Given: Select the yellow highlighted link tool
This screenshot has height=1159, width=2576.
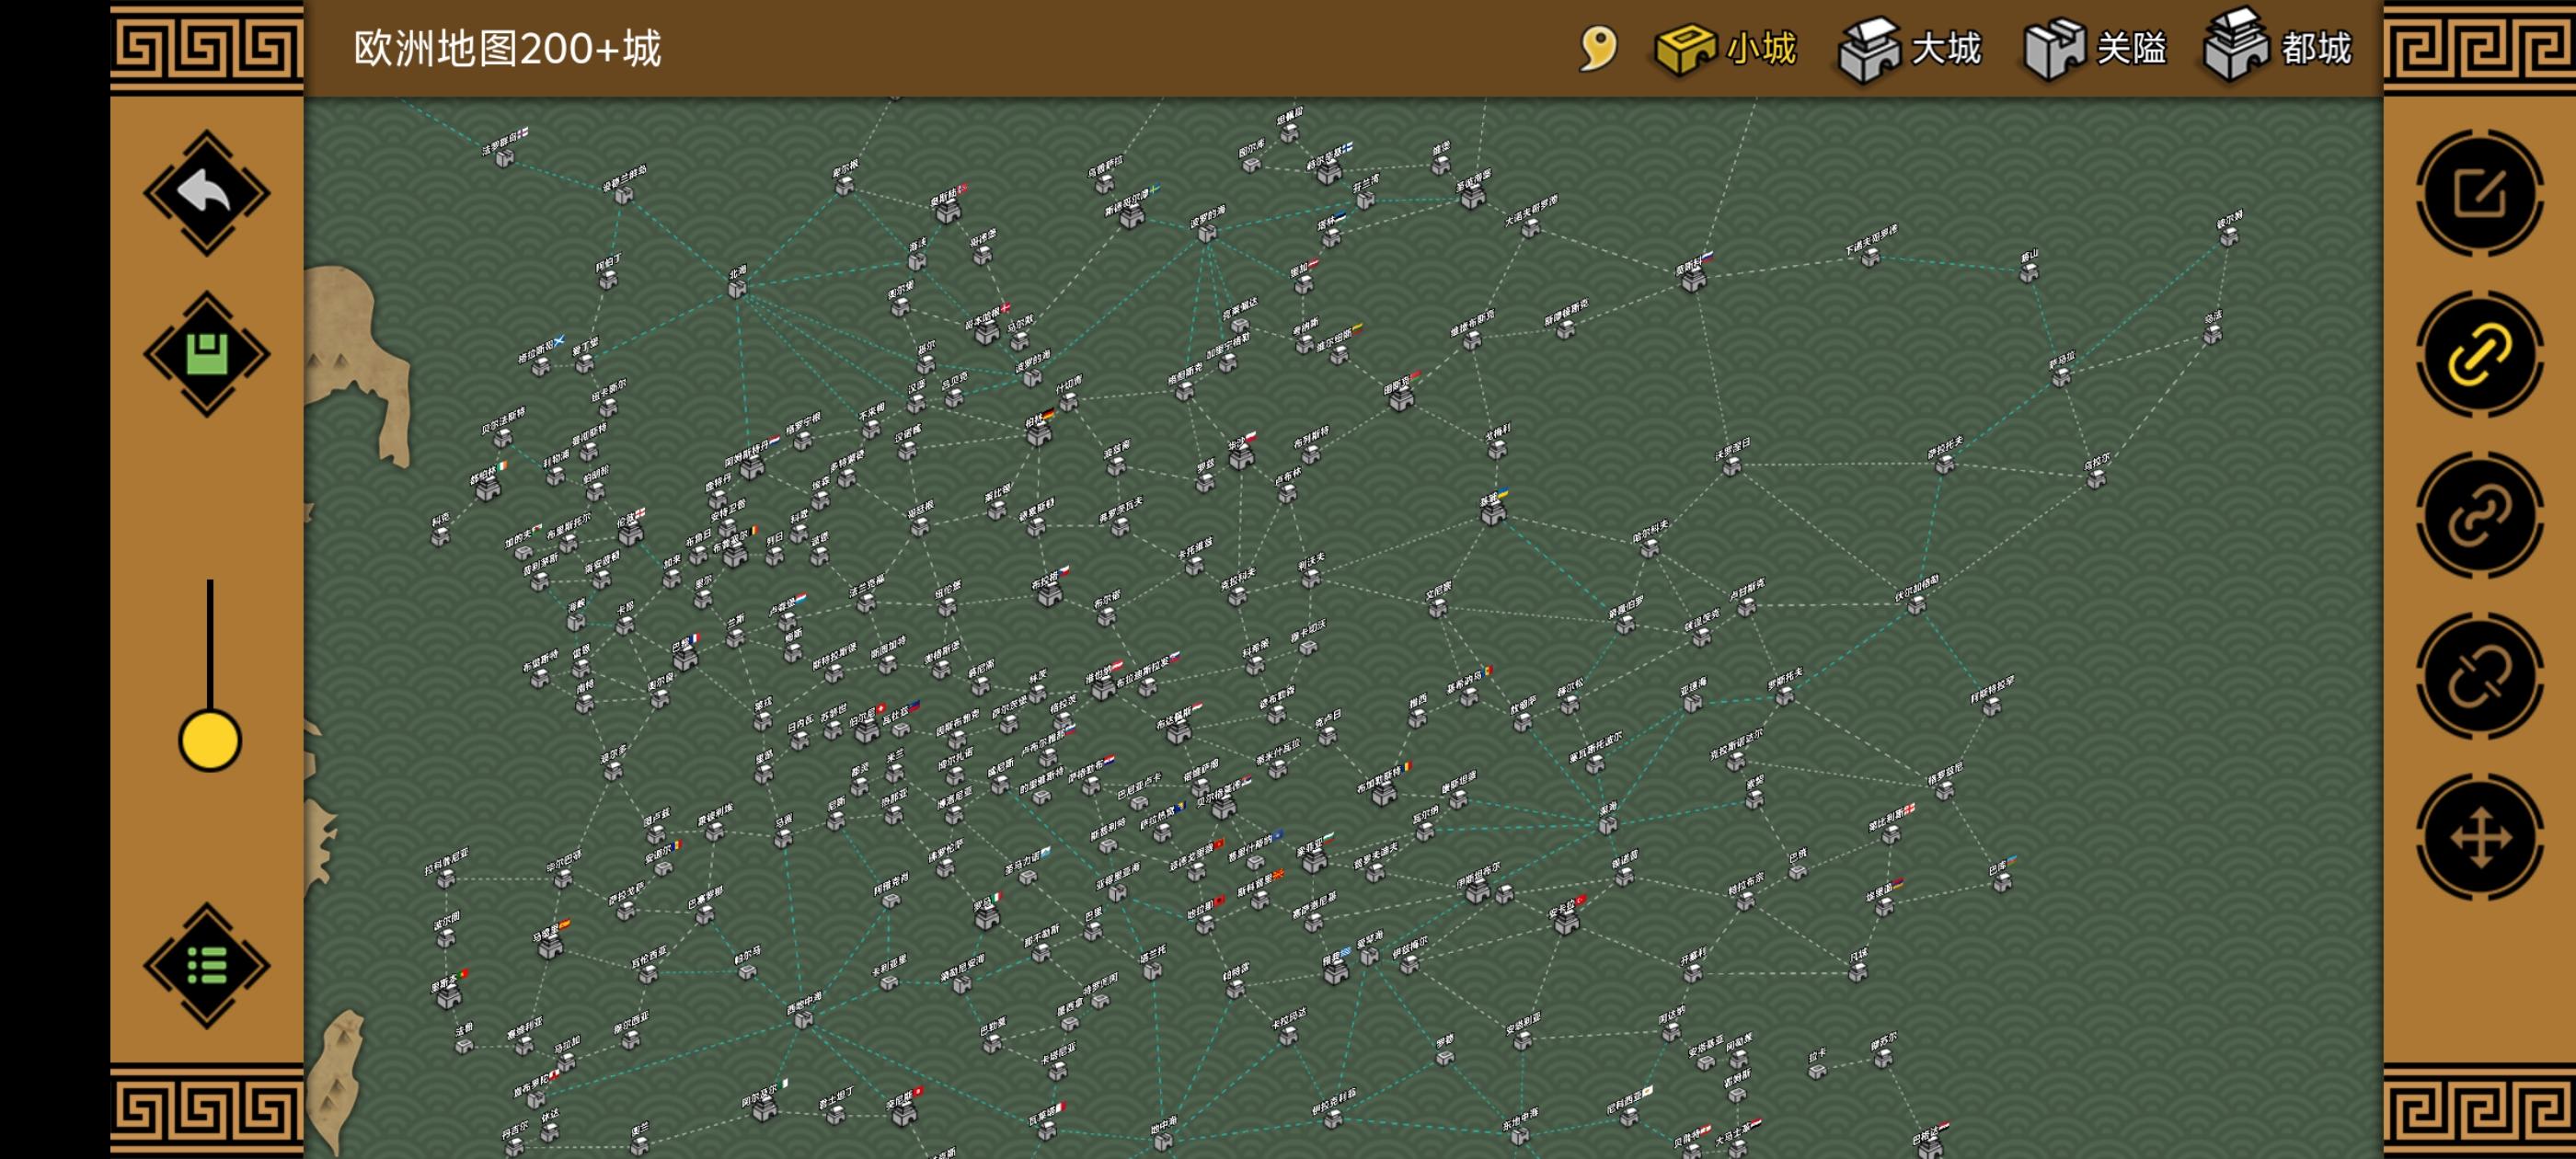Looking at the screenshot, I should coord(2480,354).
